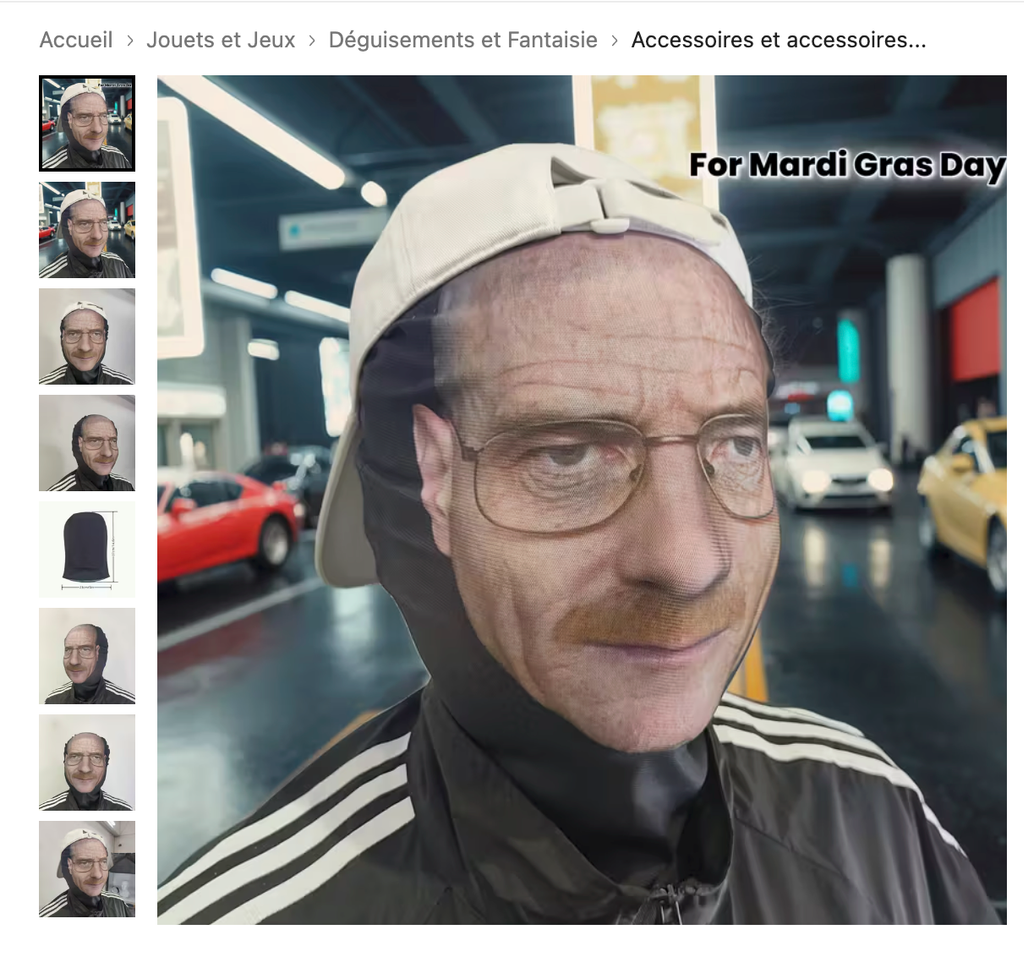Click the chevron after Jouets et Jeux

click(312, 41)
